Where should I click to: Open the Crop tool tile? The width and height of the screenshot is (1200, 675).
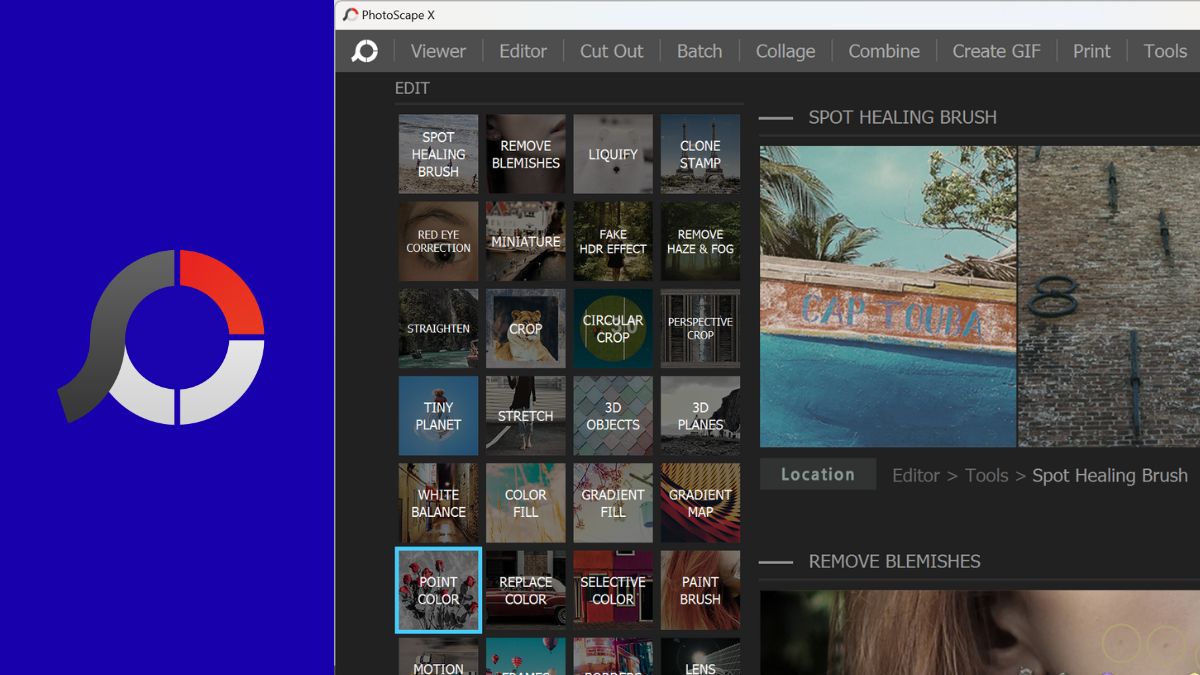point(526,328)
